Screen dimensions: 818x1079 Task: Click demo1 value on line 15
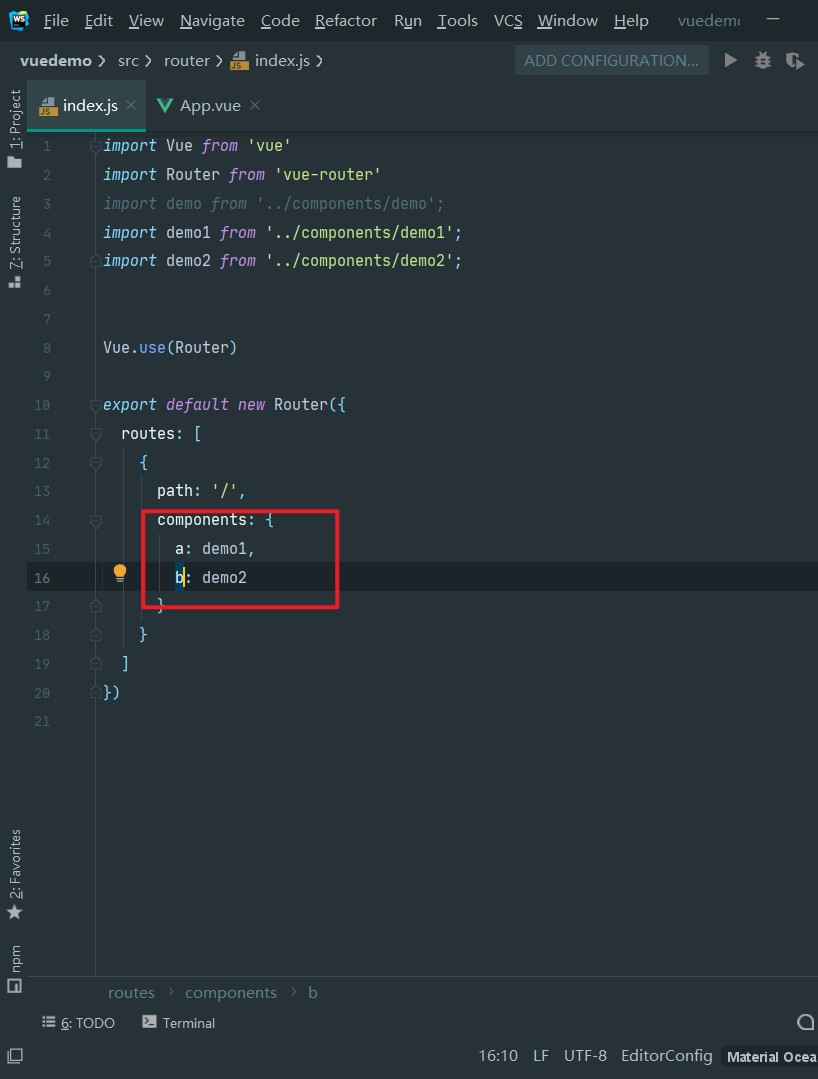tap(224, 548)
